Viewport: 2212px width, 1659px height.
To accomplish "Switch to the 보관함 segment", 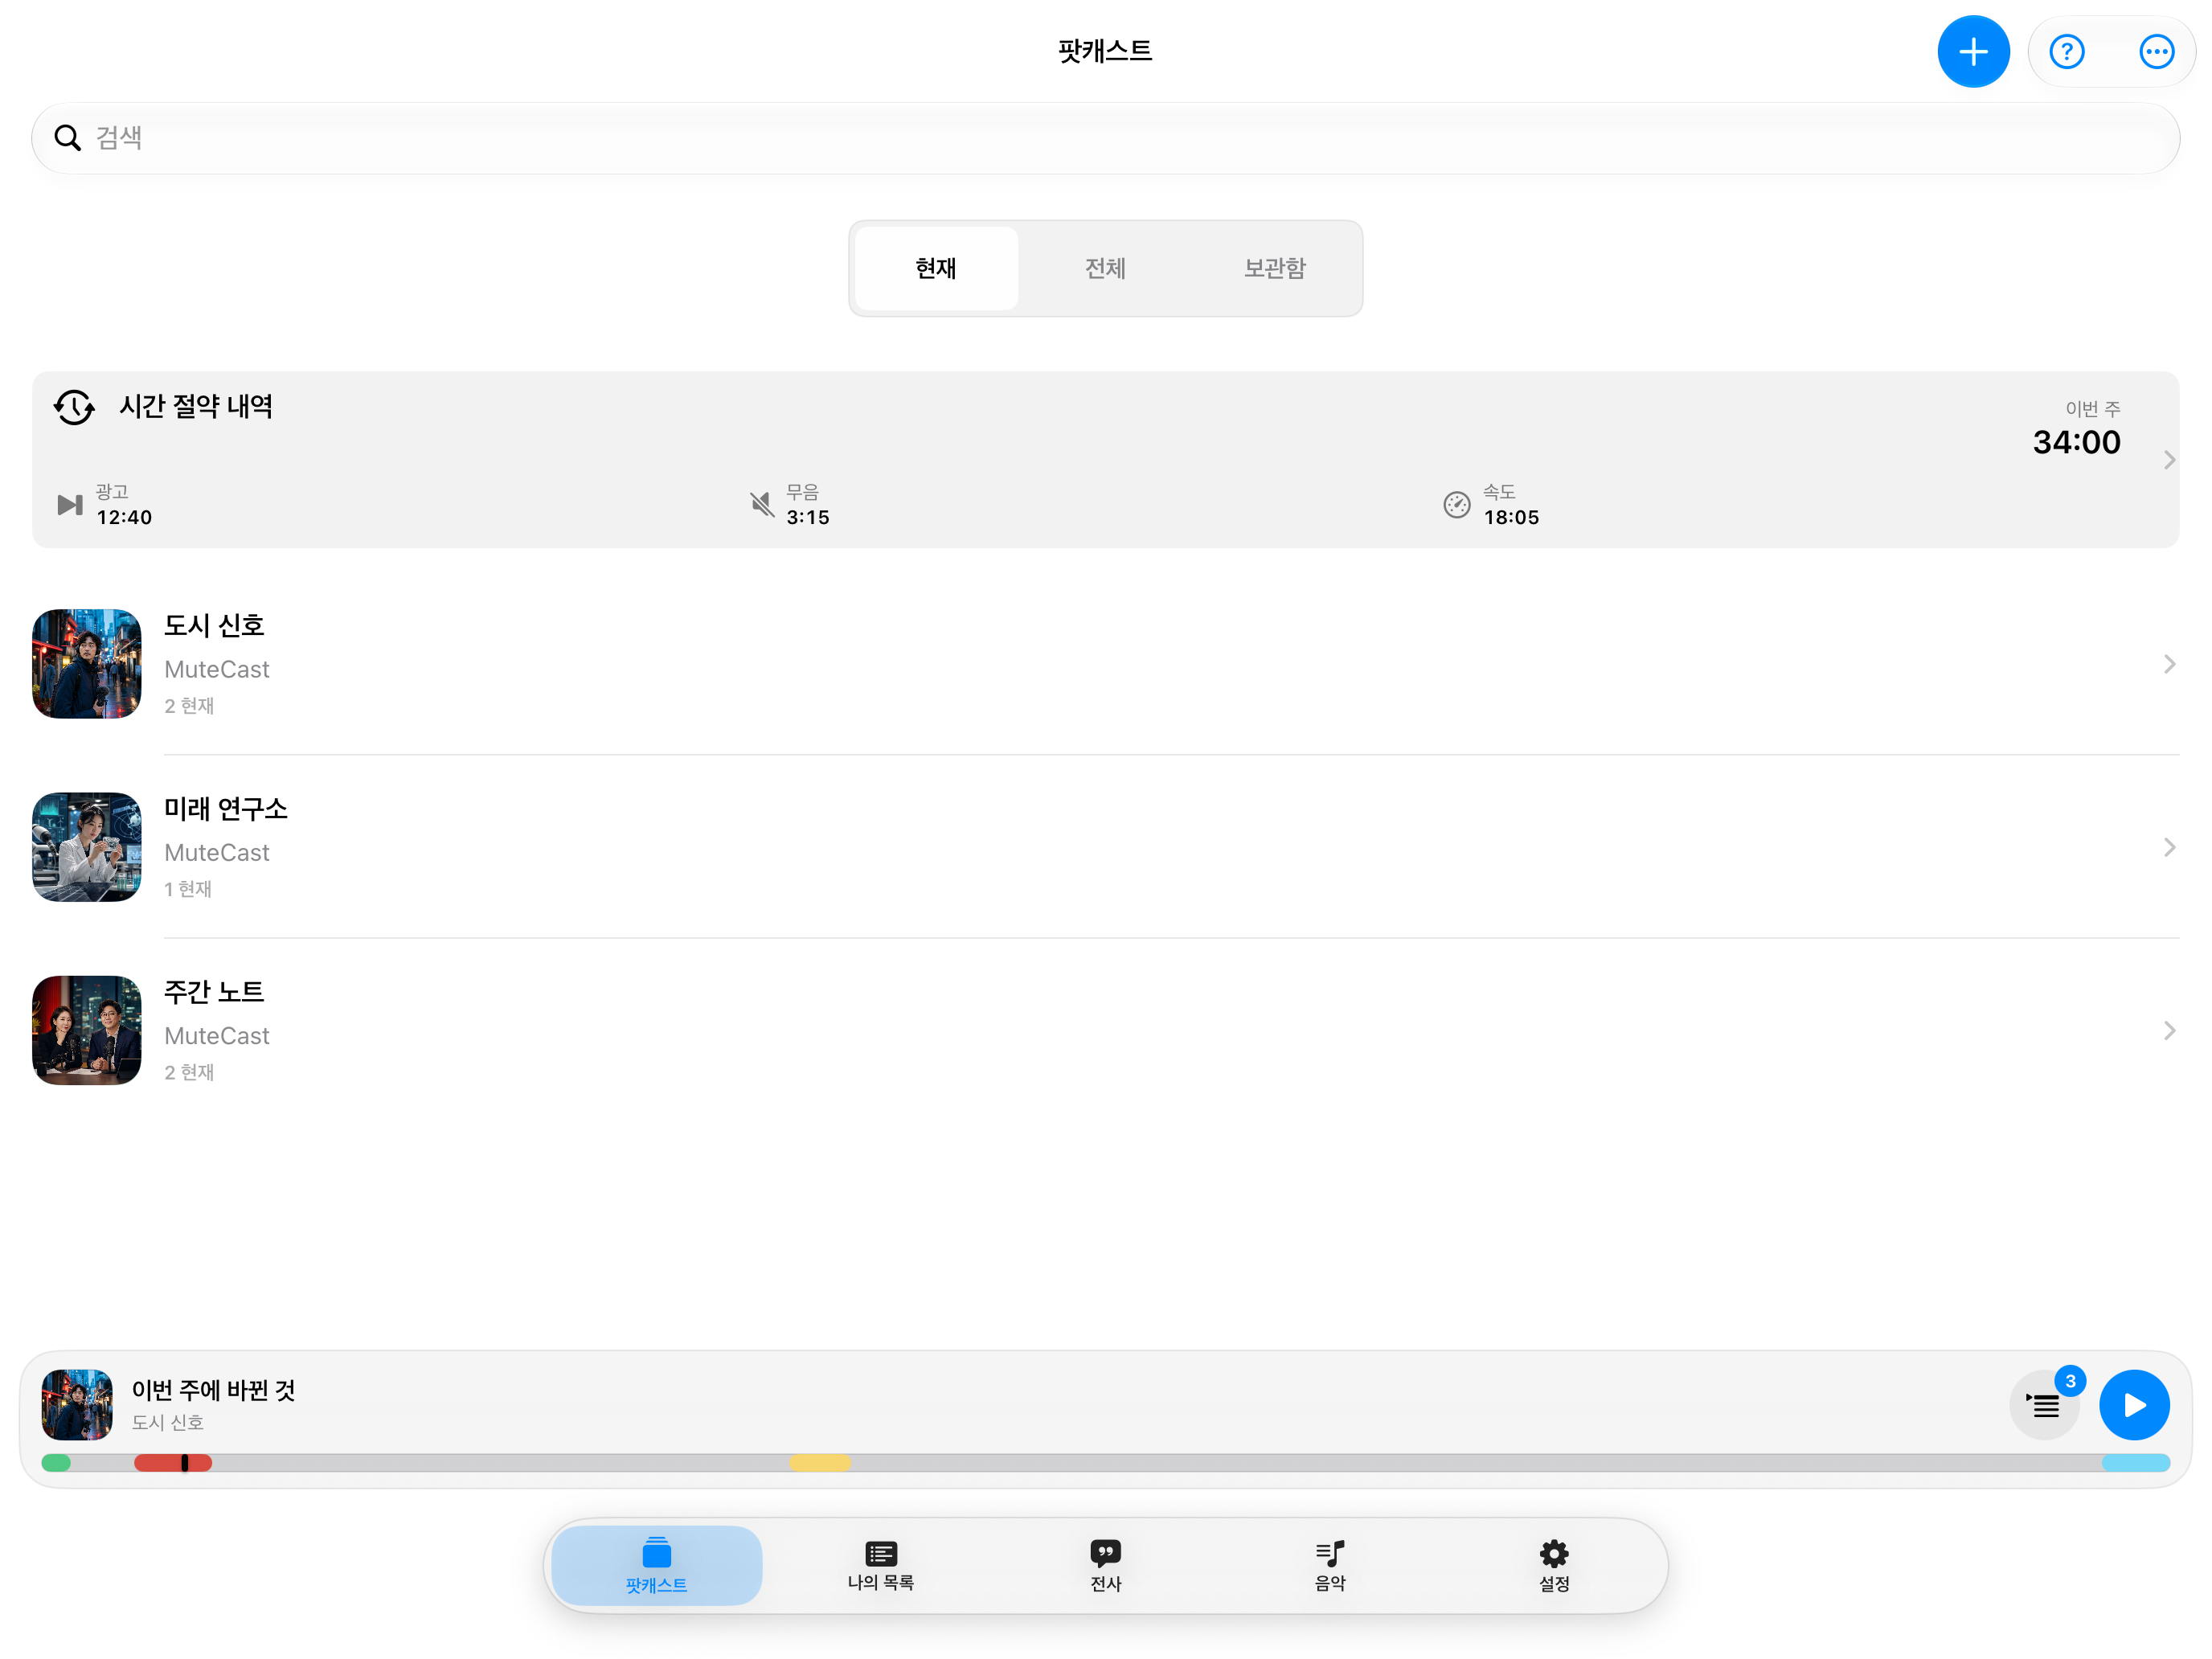I will pos(1274,268).
